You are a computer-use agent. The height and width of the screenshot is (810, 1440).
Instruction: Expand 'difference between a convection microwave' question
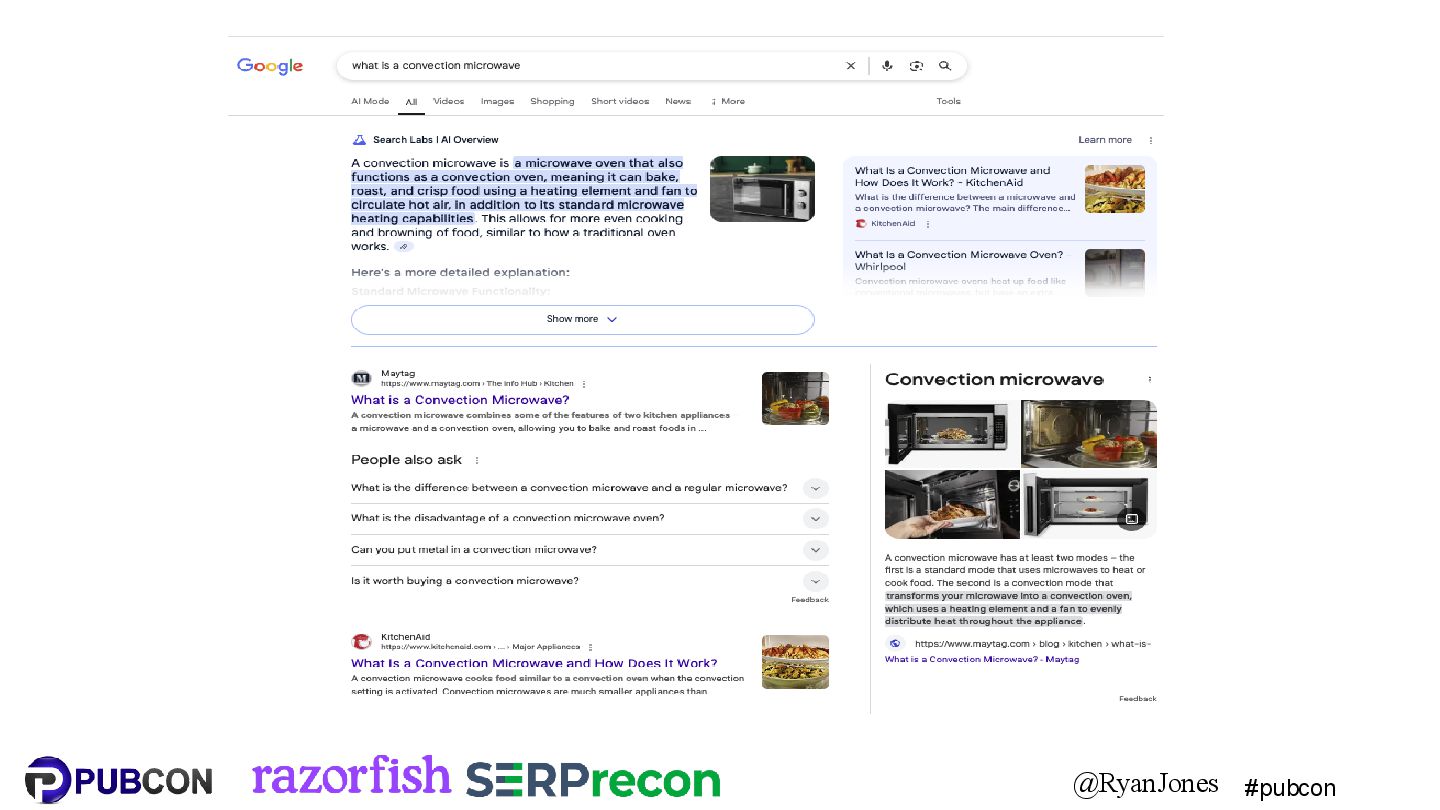(x=589, y=488)
